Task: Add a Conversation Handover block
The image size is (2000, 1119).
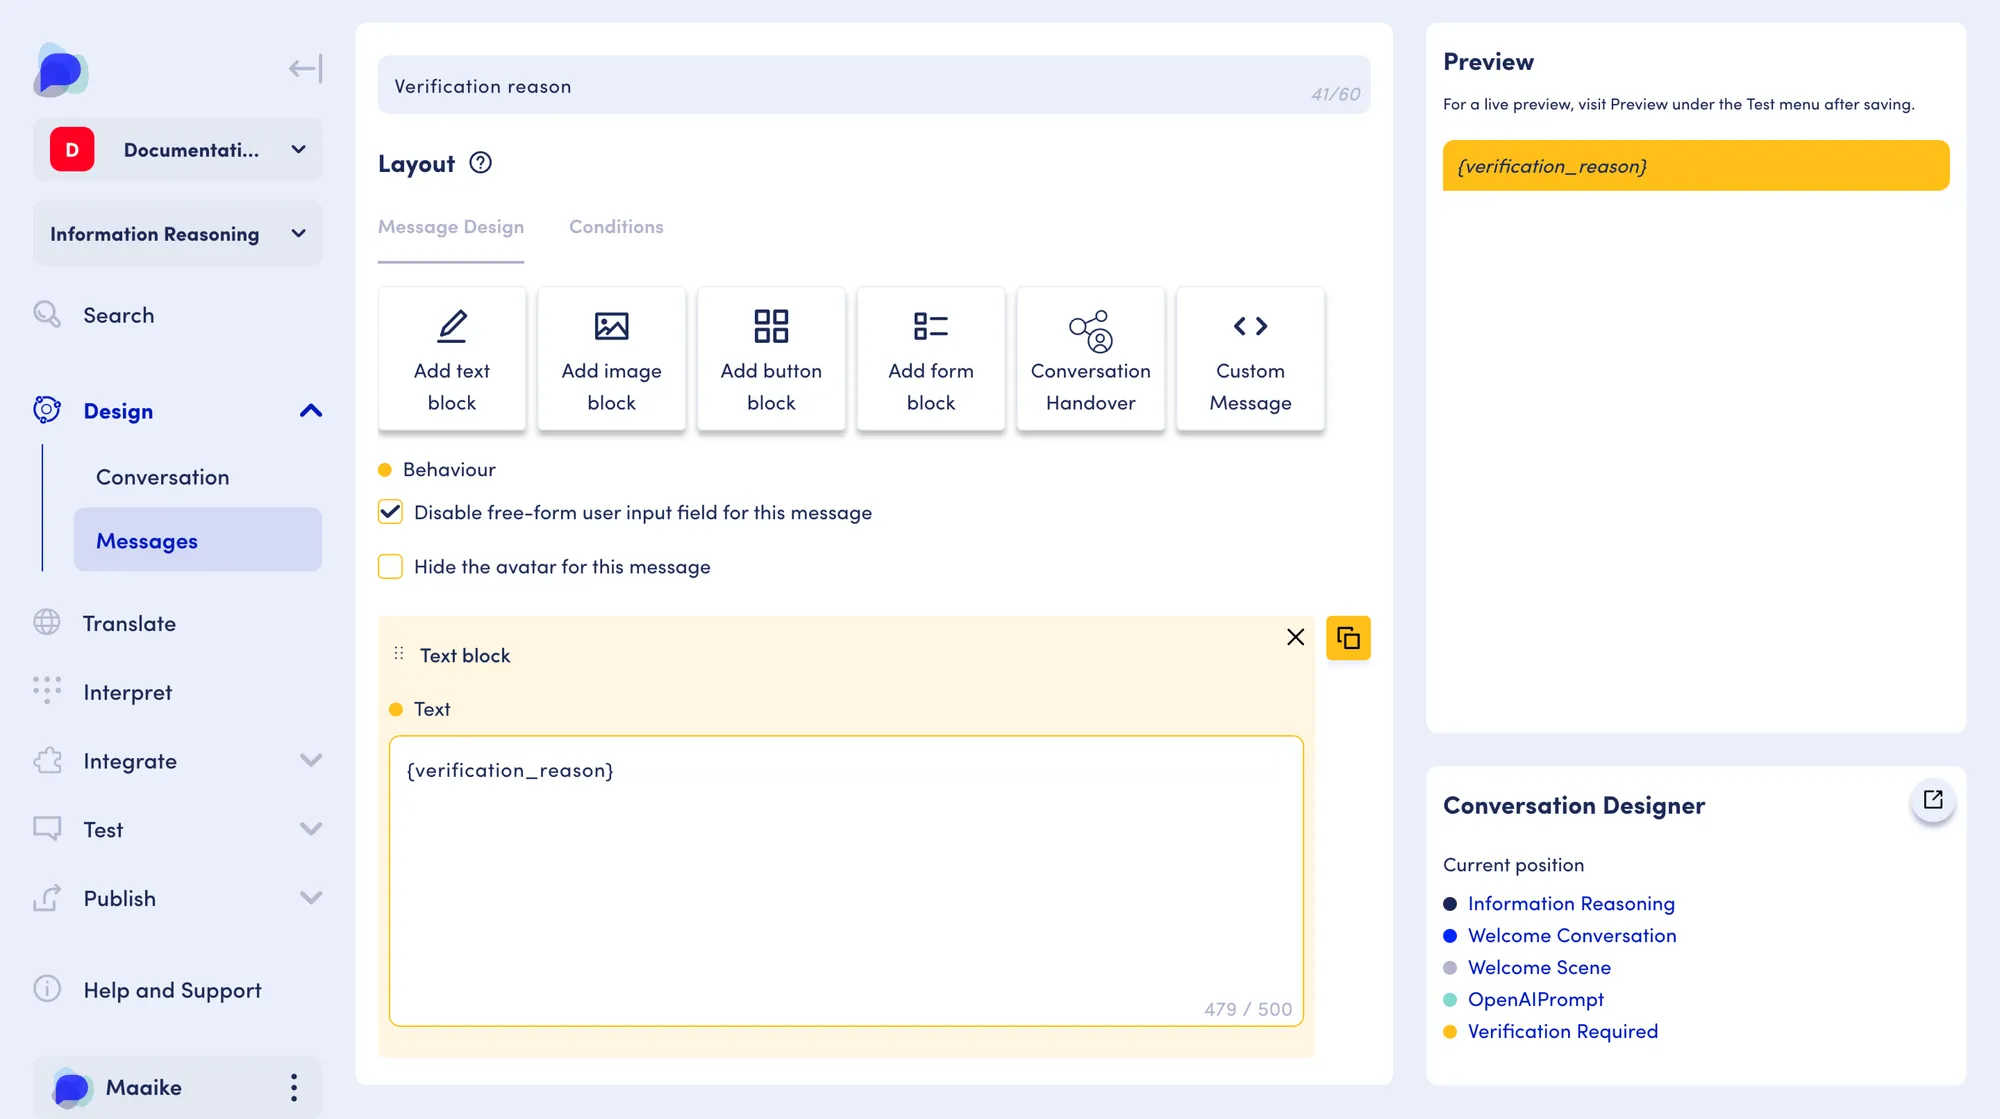Action: pyautogui.click(x=1091, y=359)
